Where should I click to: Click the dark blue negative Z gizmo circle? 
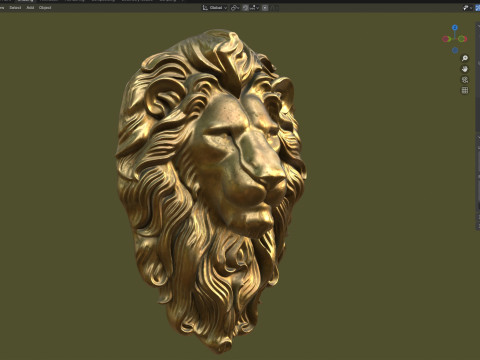click(455, 50)
